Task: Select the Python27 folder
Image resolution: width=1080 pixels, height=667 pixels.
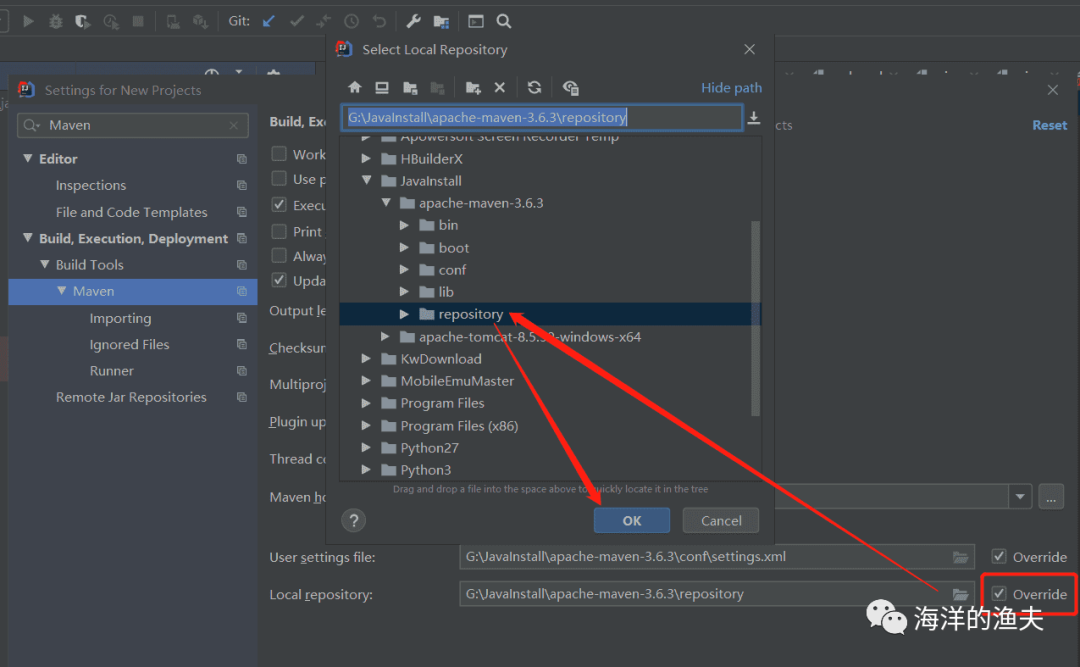Action: coord(429,448)
